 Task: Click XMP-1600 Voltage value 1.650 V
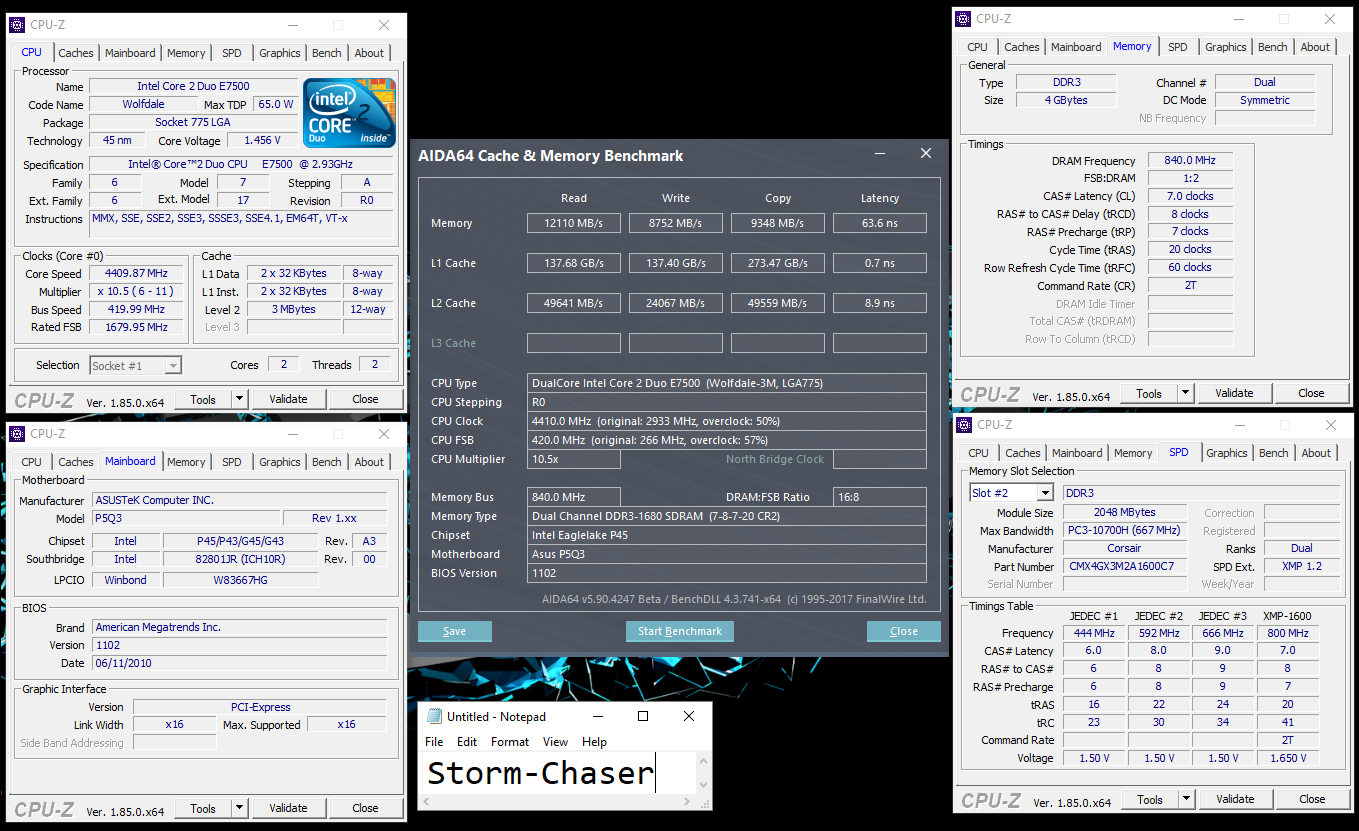(1288, 758)
